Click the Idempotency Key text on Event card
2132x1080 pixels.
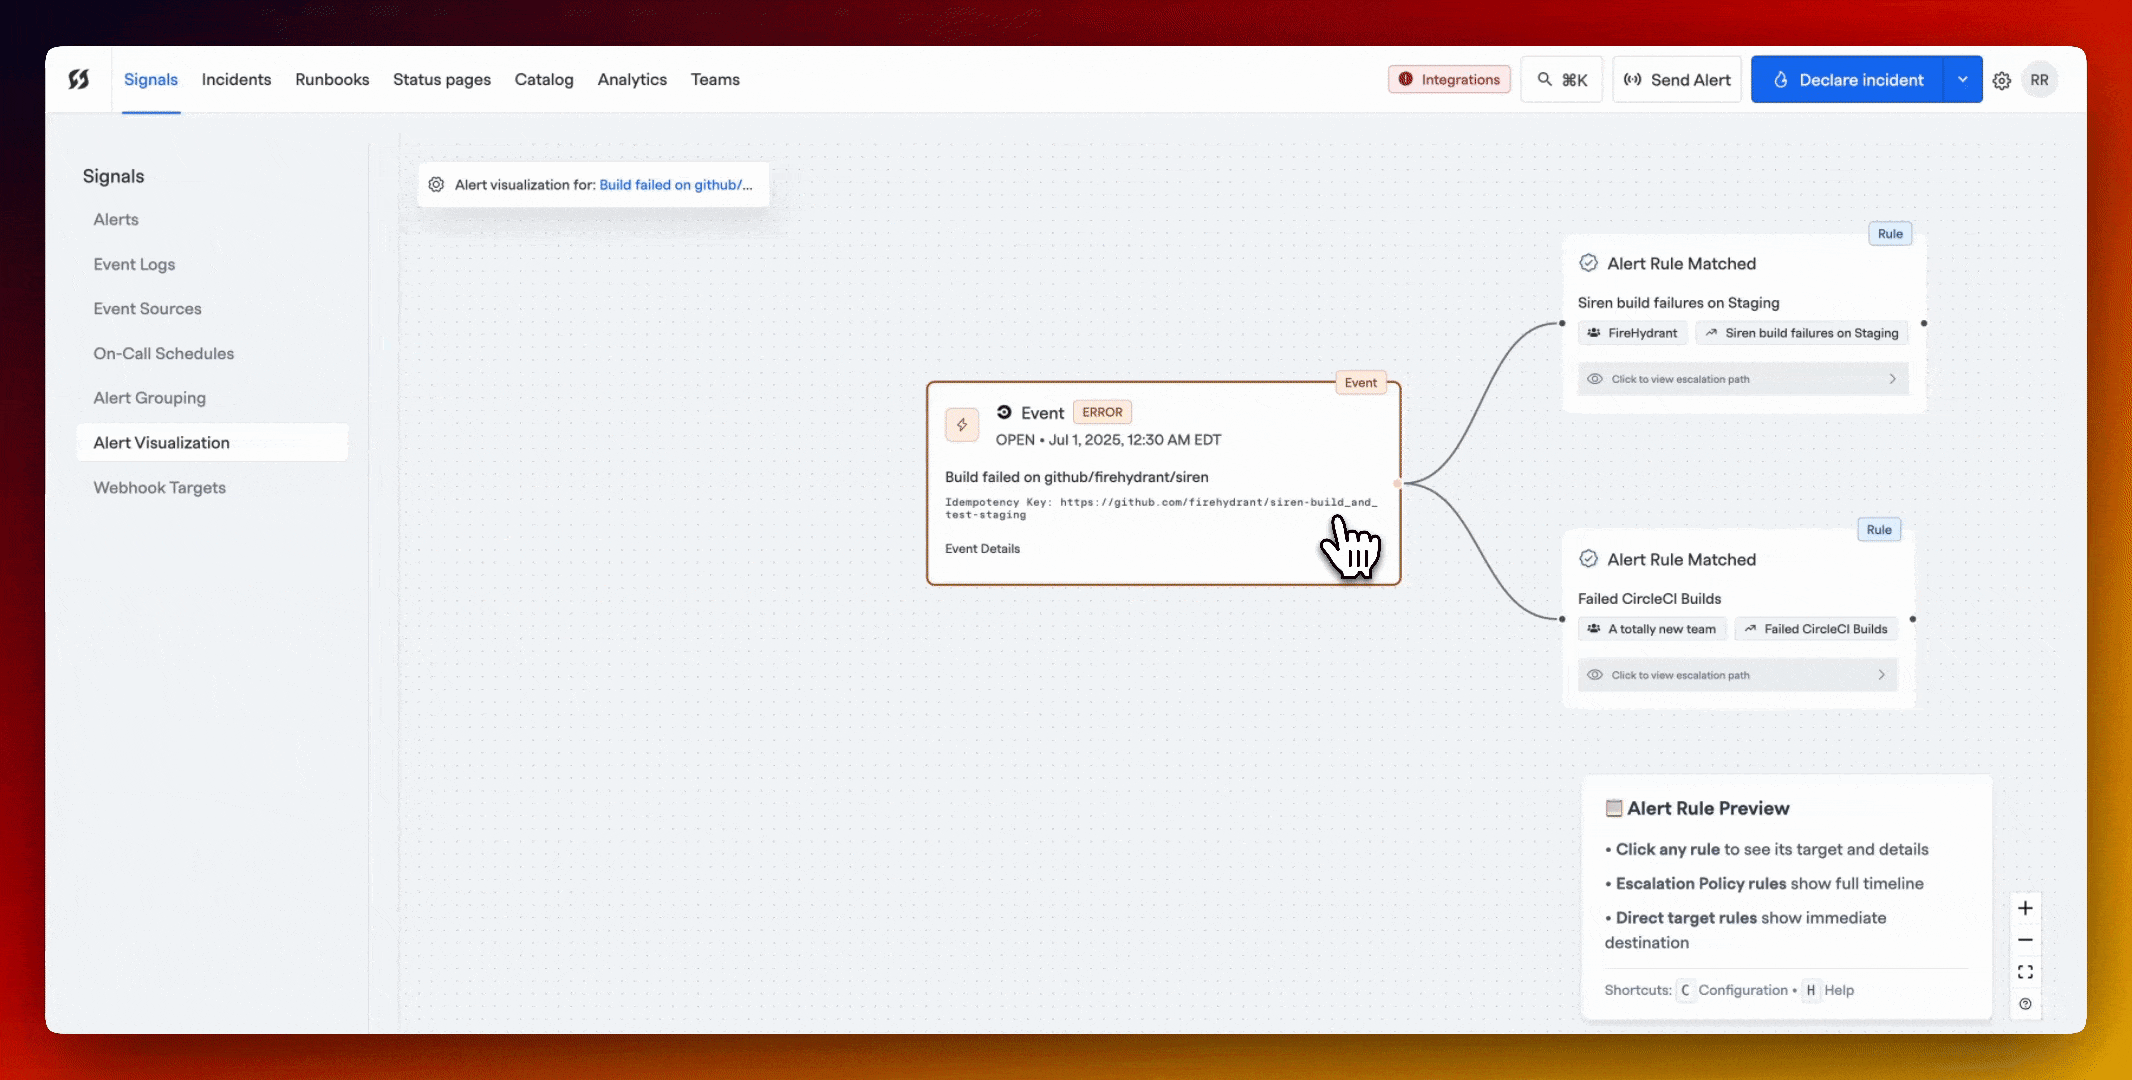(1161, 508)
